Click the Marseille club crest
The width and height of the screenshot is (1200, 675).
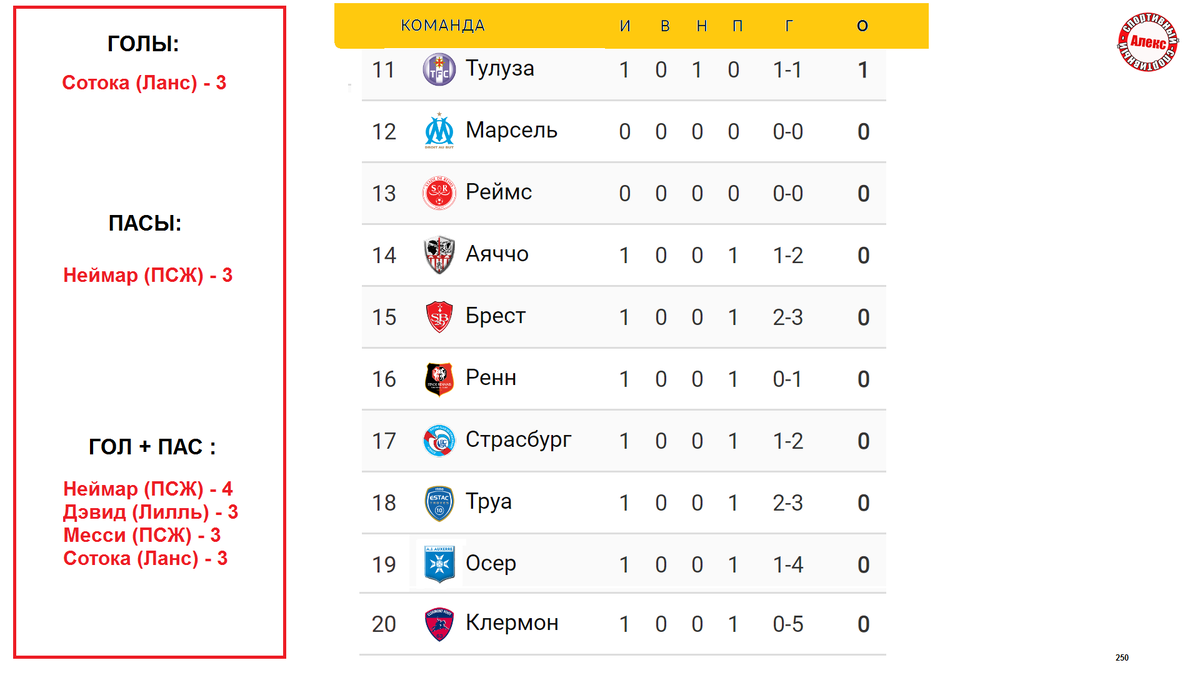point(439,131)
